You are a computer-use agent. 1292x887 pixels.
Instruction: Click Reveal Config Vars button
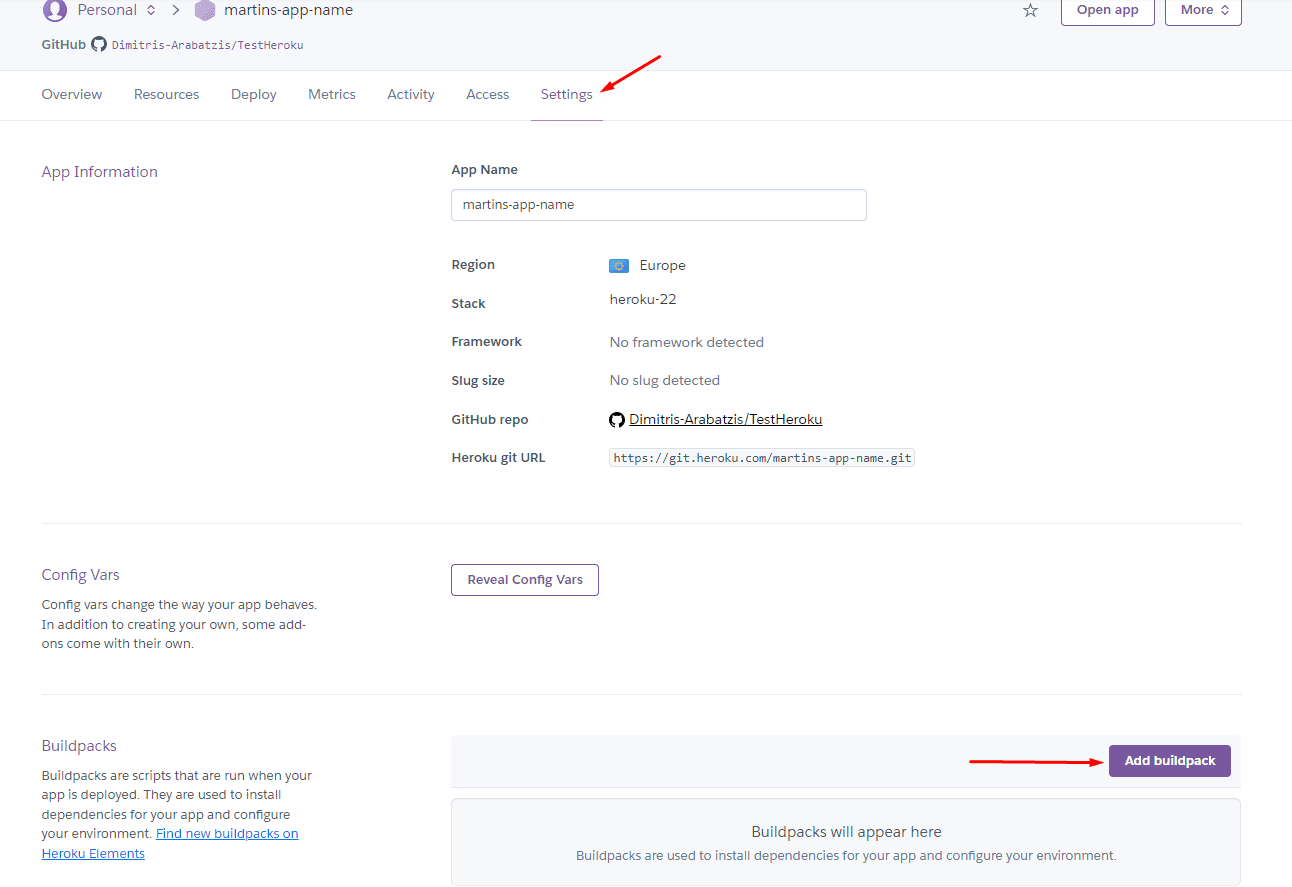click(525, 580)
